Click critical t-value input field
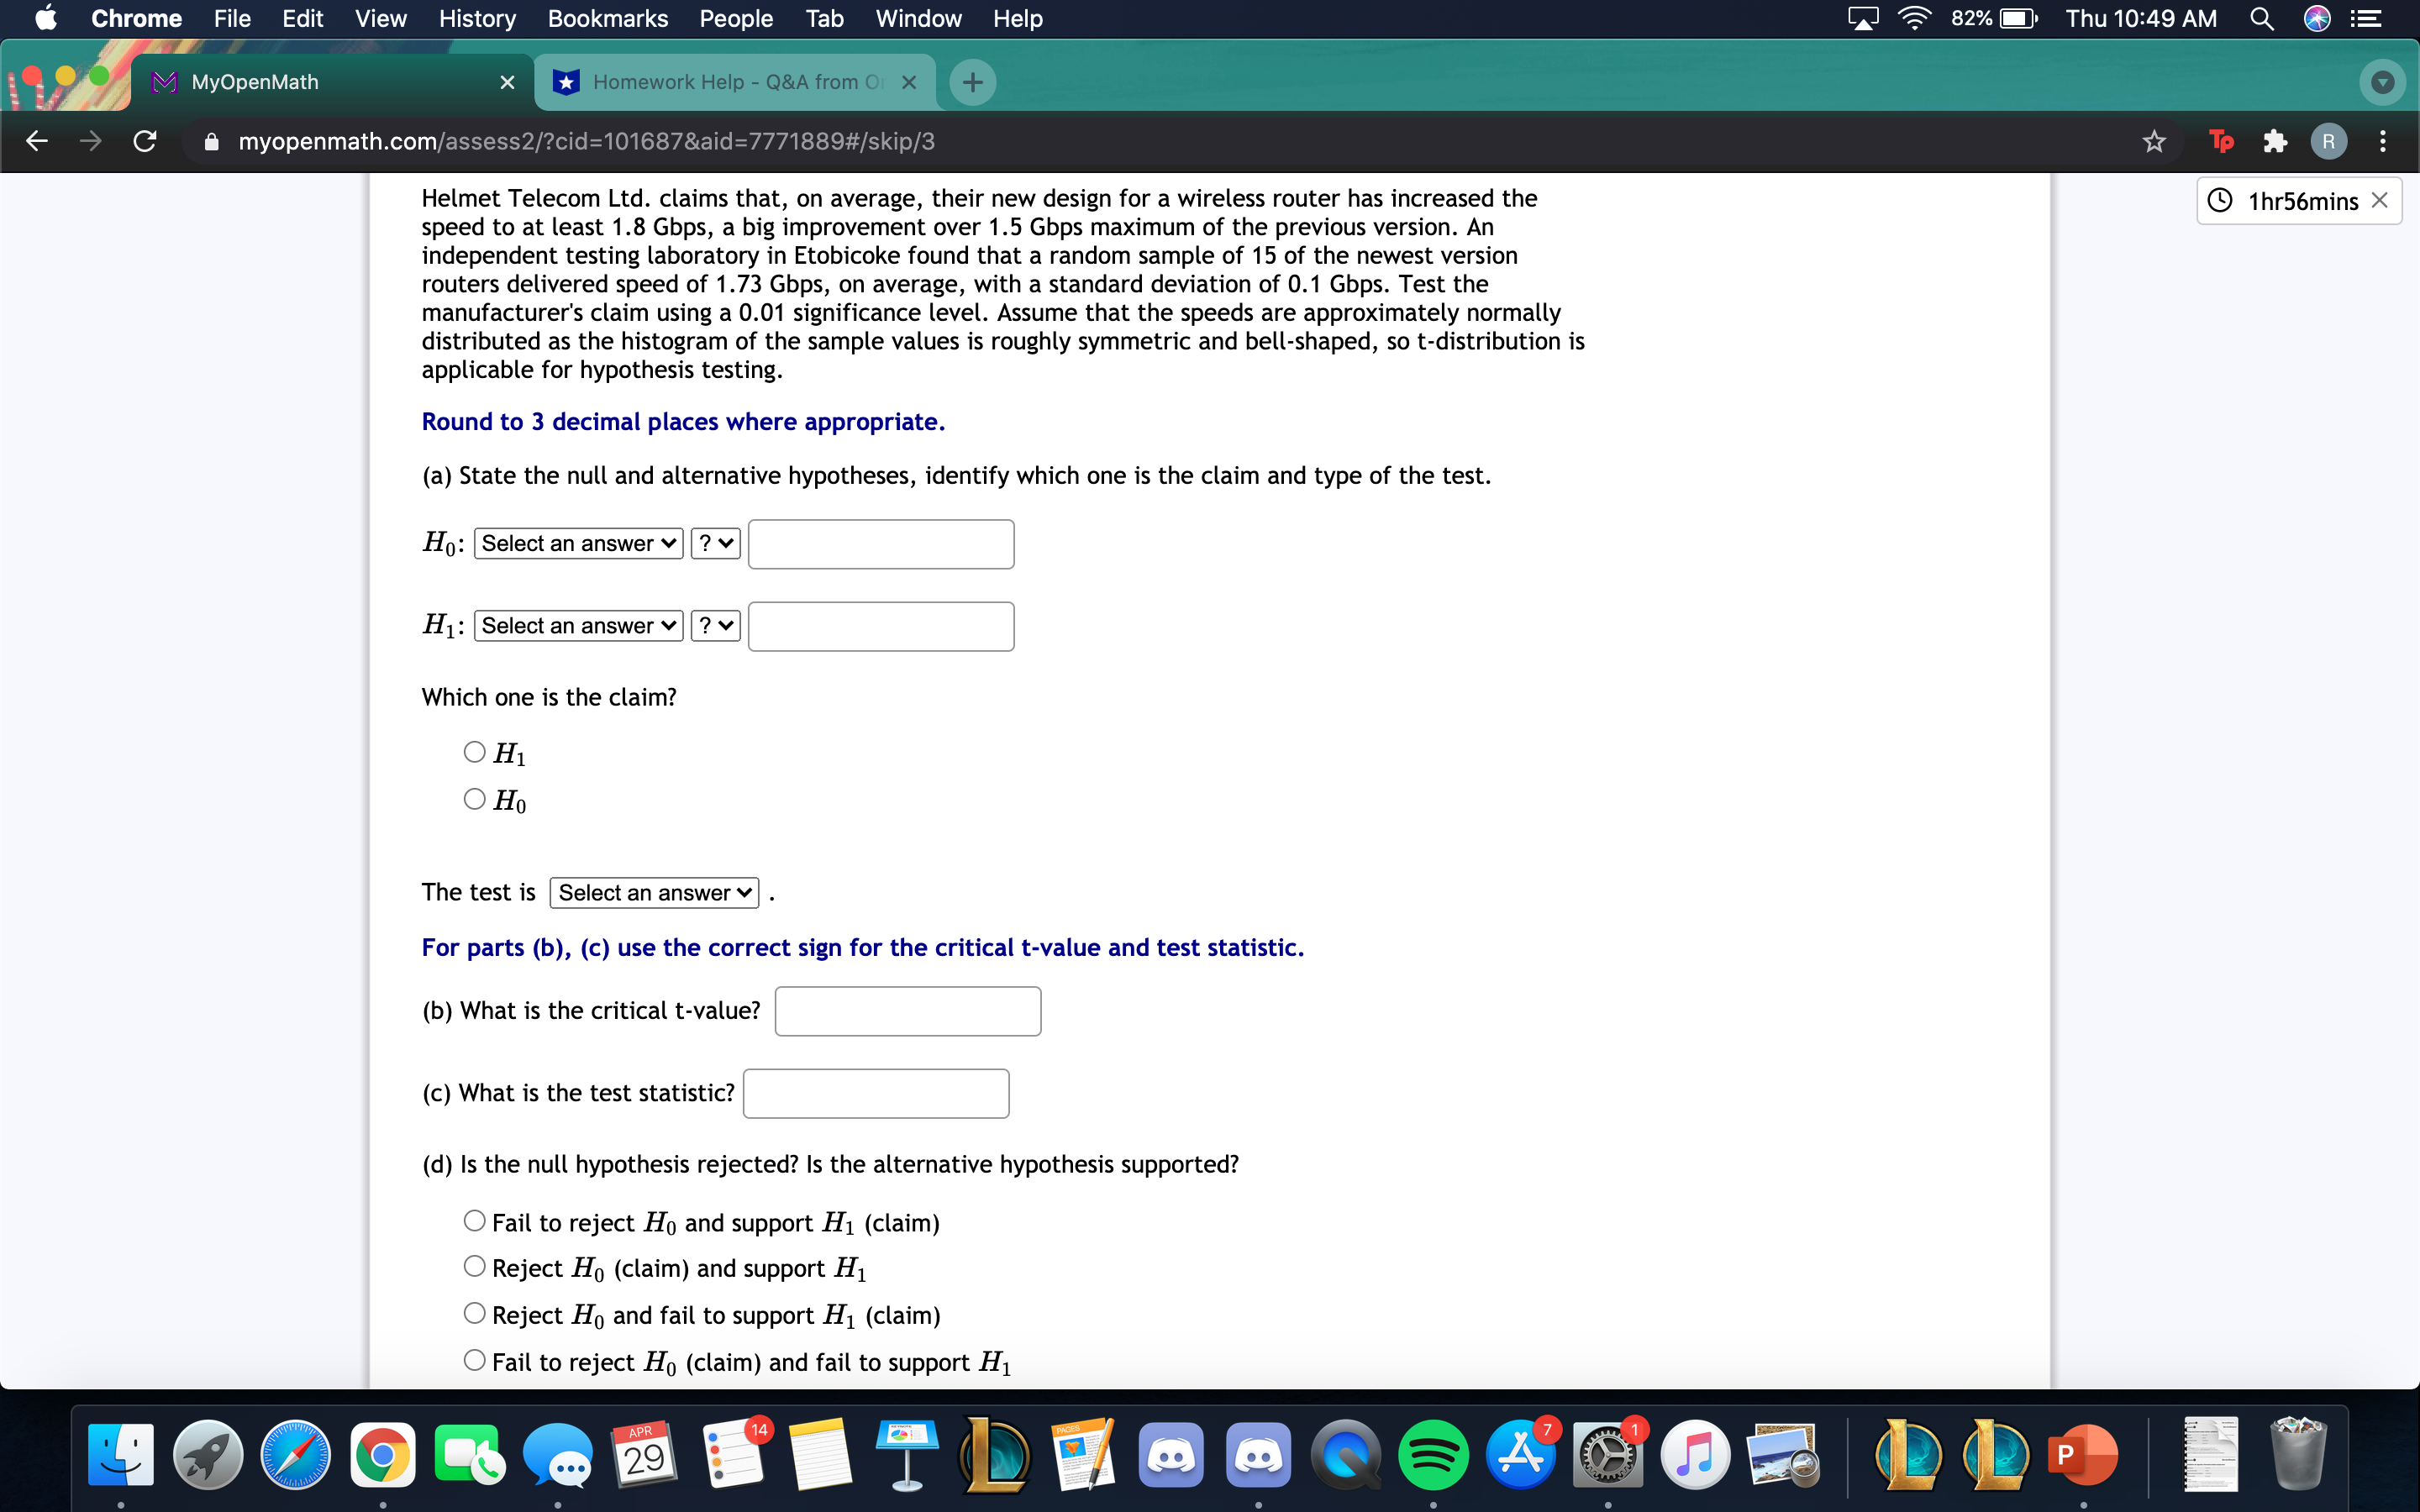This screenshot has height=1512, width=2420. click(907, 1011)
